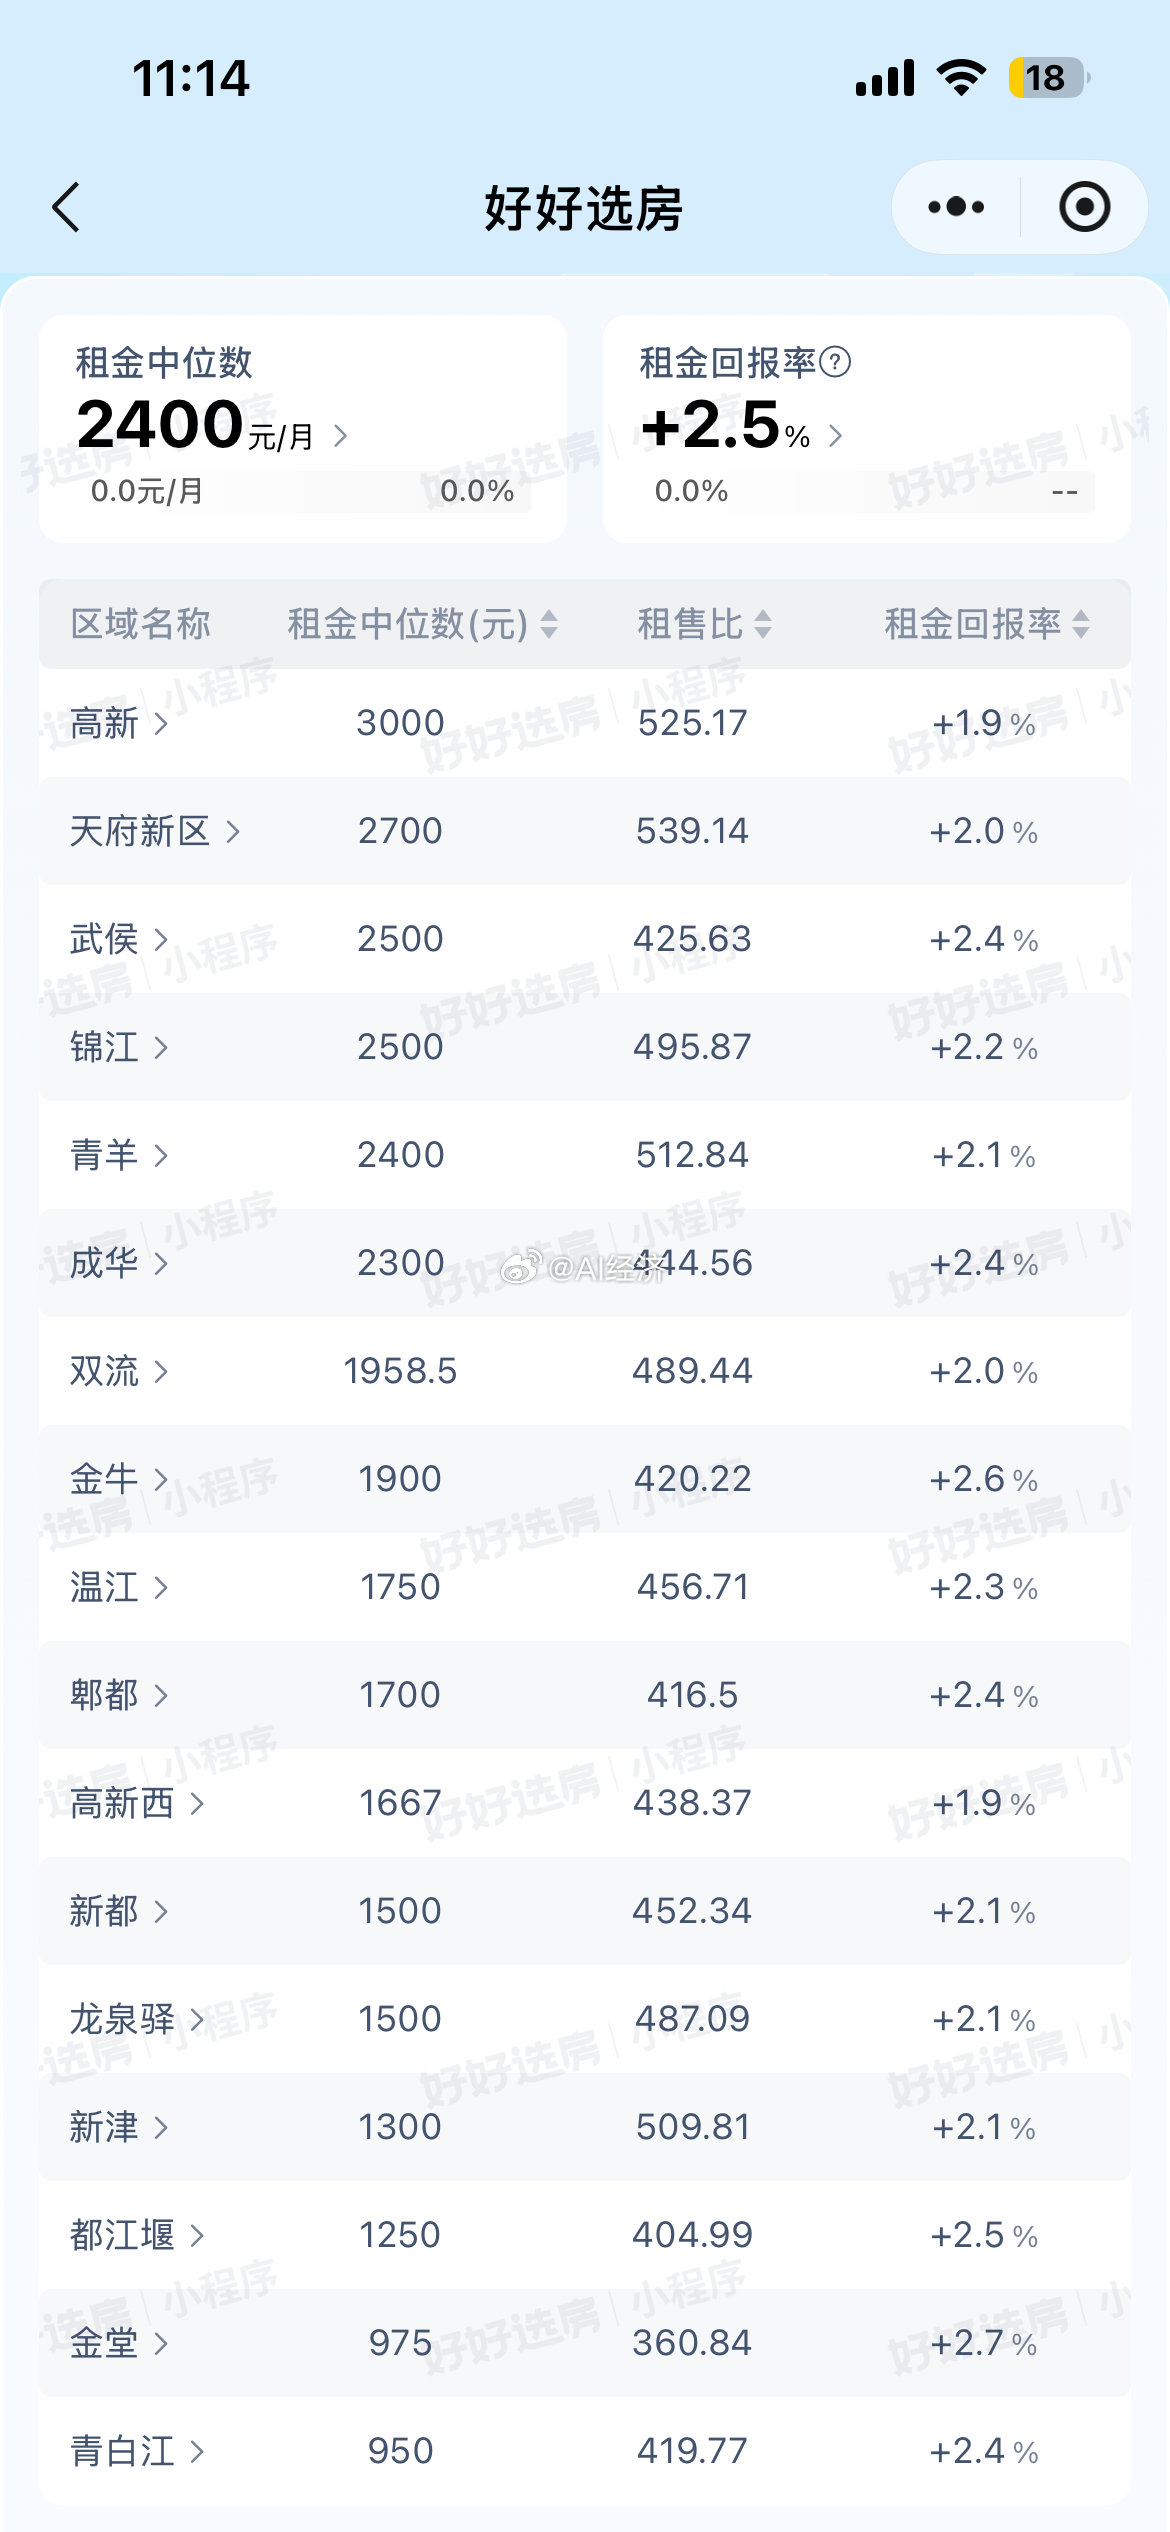Open the 高新 district details
Viewport: 1170px width, 2532px height.
[x=119, y=723]
